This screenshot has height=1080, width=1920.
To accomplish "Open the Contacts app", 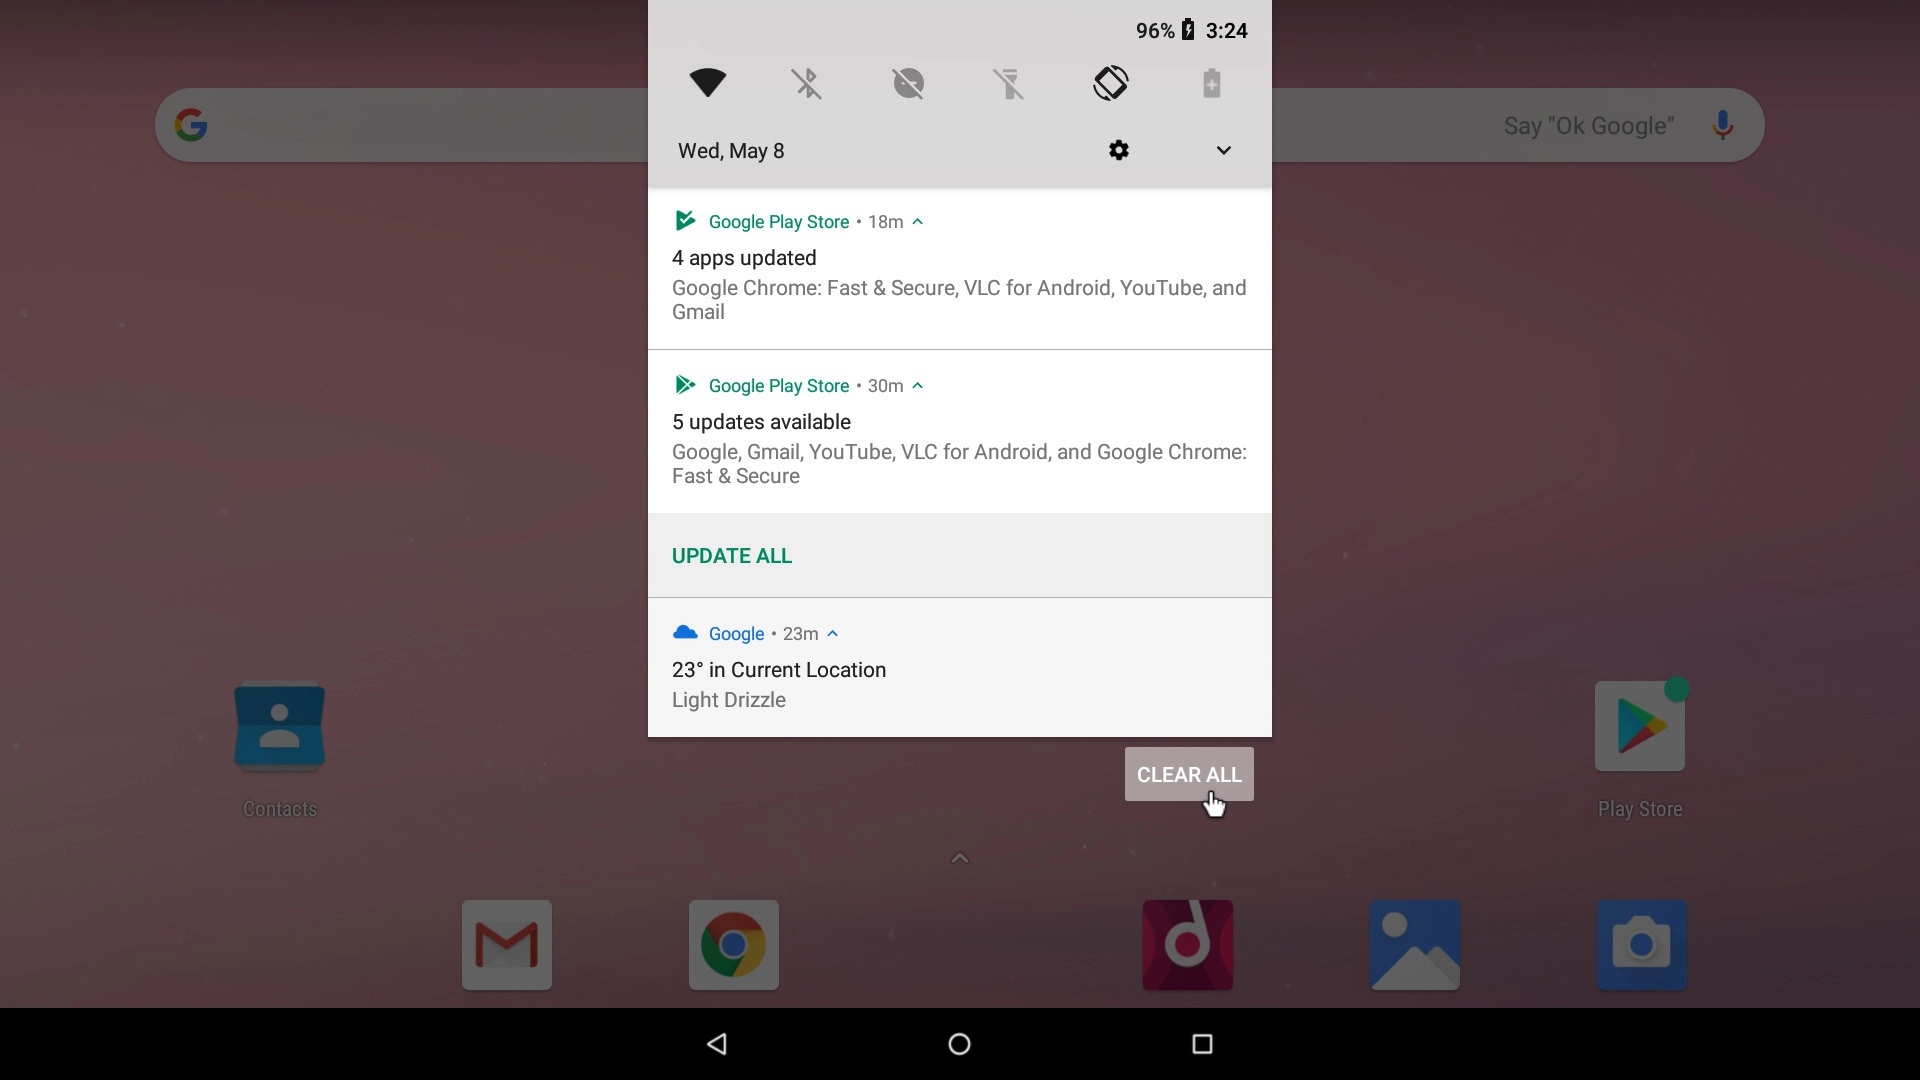I will click(x=280, y=725).
